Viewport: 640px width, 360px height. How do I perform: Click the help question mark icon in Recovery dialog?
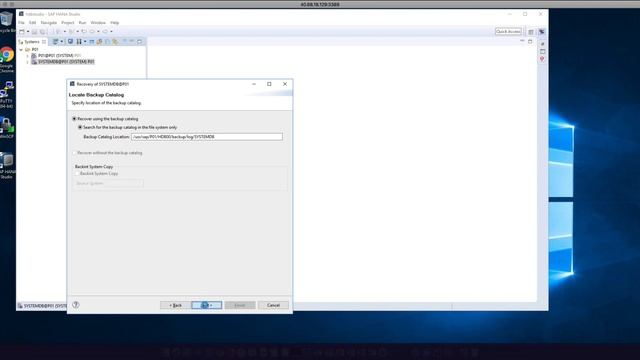coord(76,305)
